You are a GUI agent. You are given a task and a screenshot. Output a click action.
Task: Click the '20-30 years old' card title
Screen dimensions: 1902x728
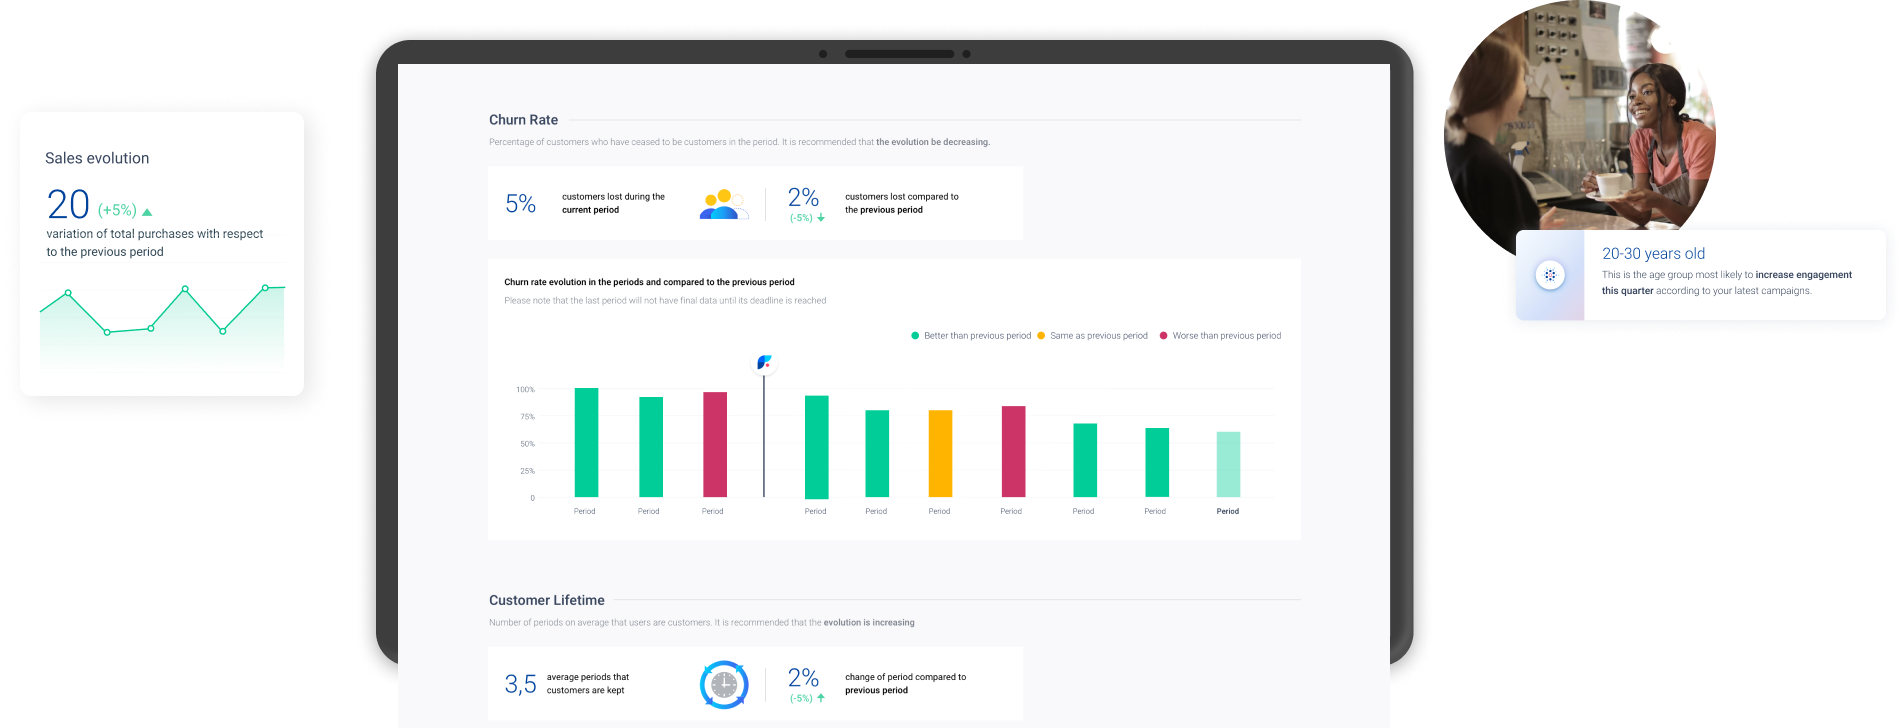point(1653,254)
